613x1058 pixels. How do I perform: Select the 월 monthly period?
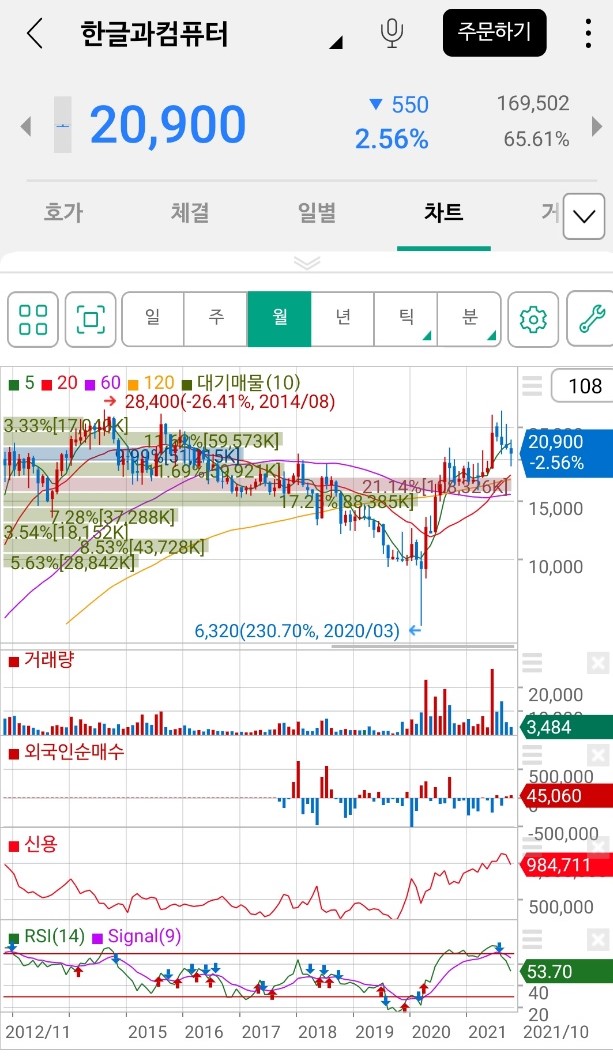coord(279,319)
